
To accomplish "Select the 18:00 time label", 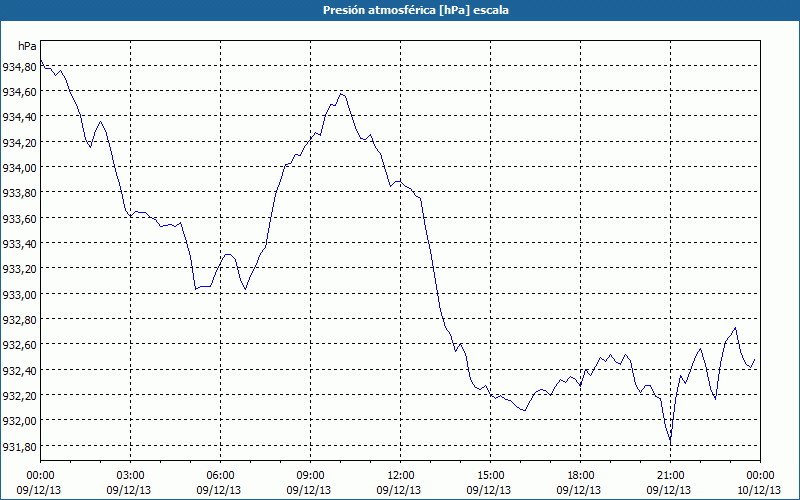I will tap(581, 476).
